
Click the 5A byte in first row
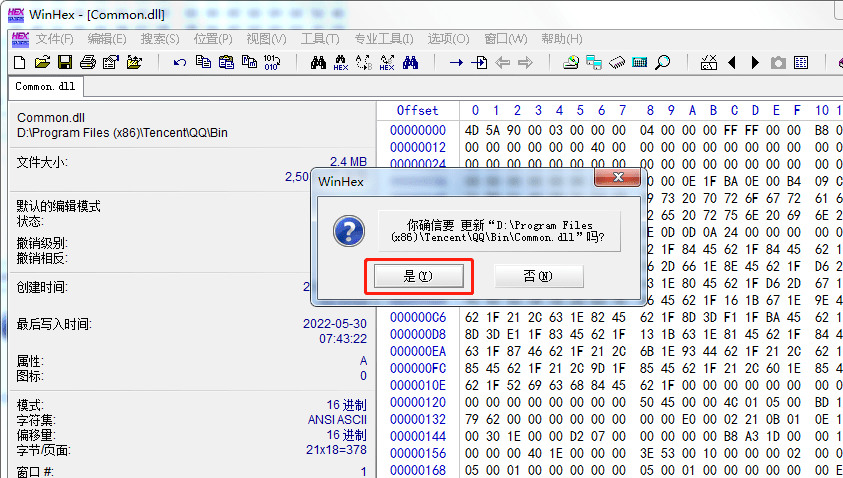pos(492,130)
